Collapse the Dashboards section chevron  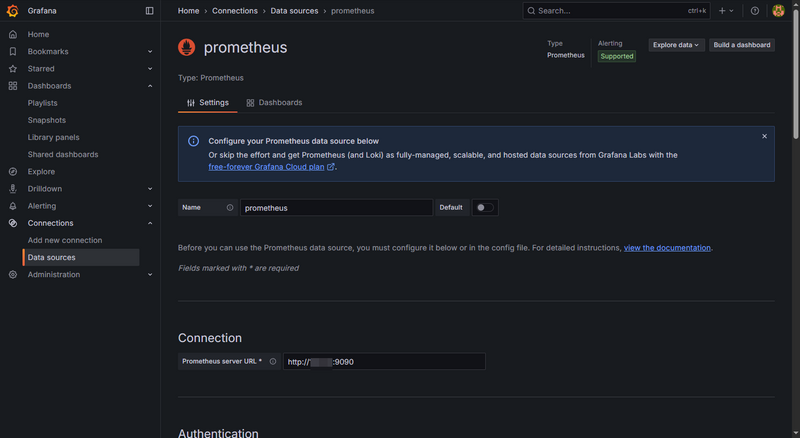click(150, 86)
